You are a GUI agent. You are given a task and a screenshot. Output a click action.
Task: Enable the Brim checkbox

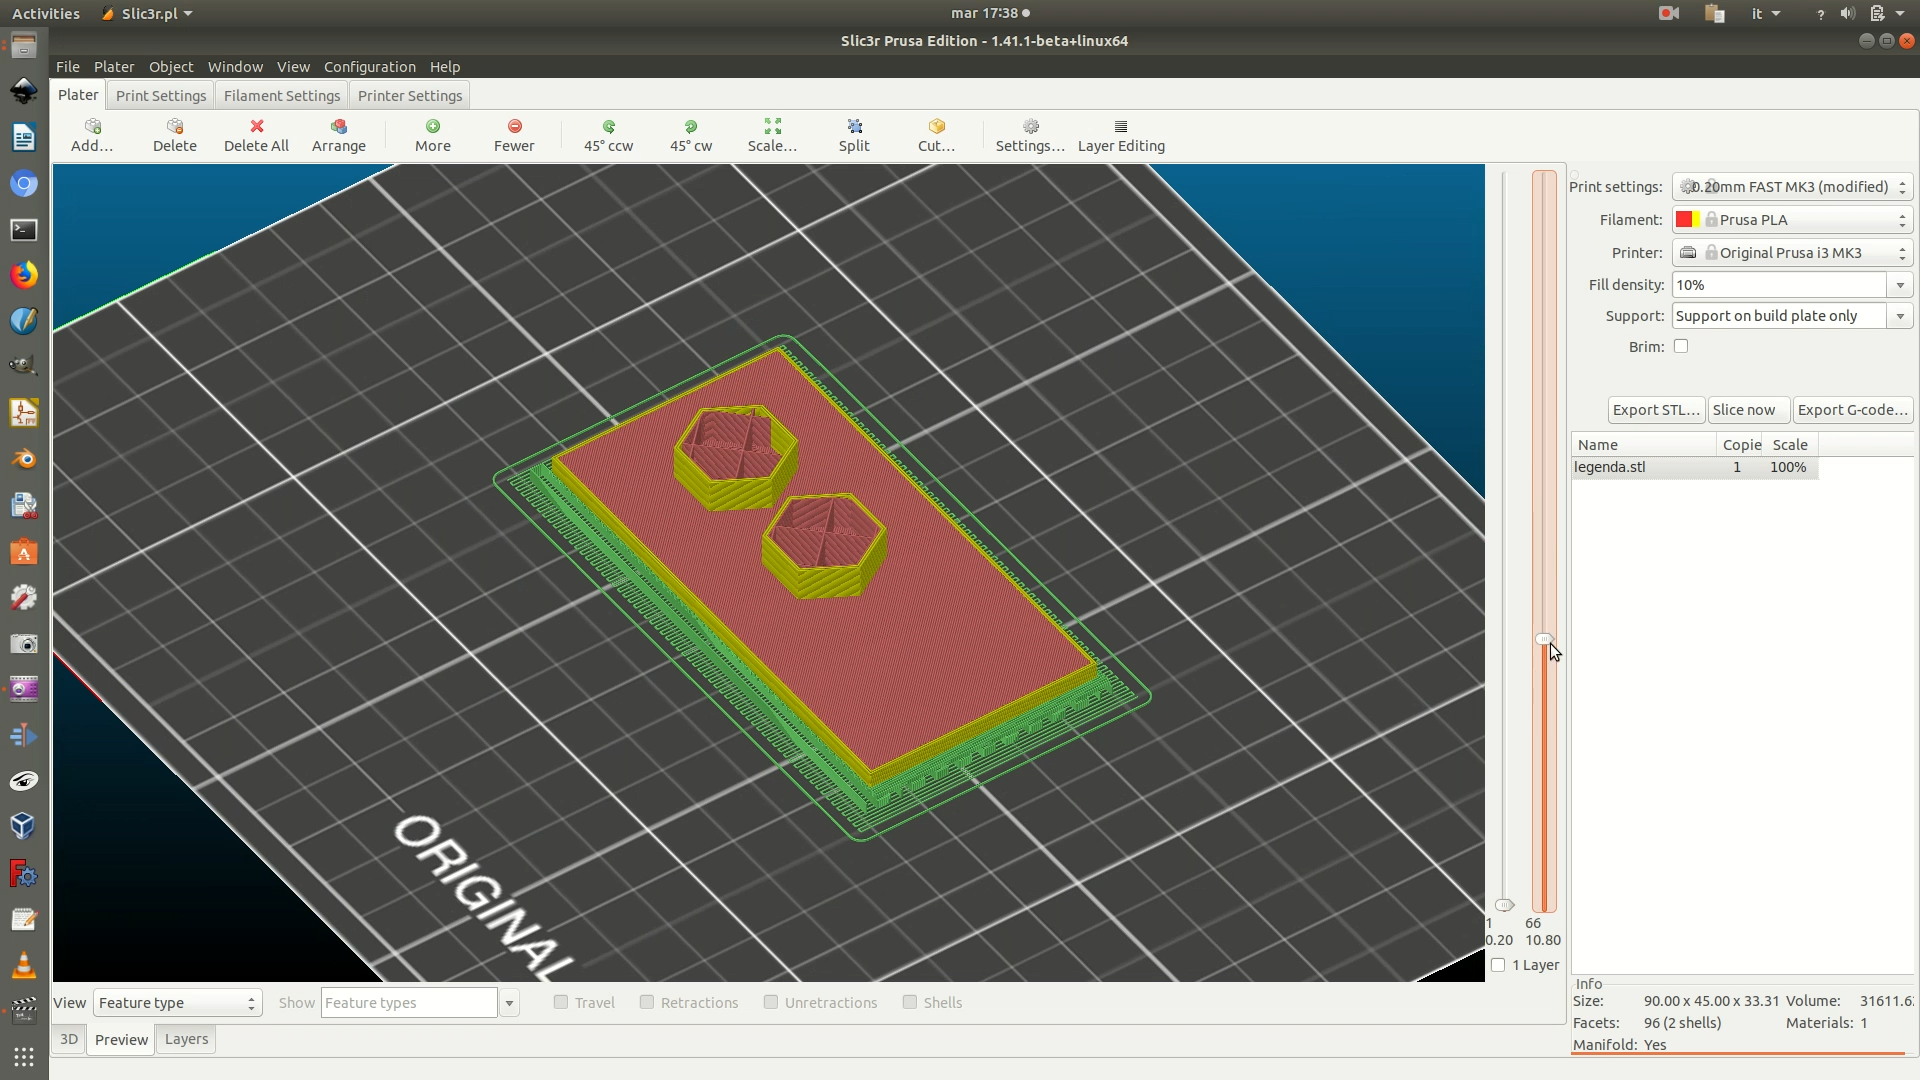click(x=1681, y=346)
